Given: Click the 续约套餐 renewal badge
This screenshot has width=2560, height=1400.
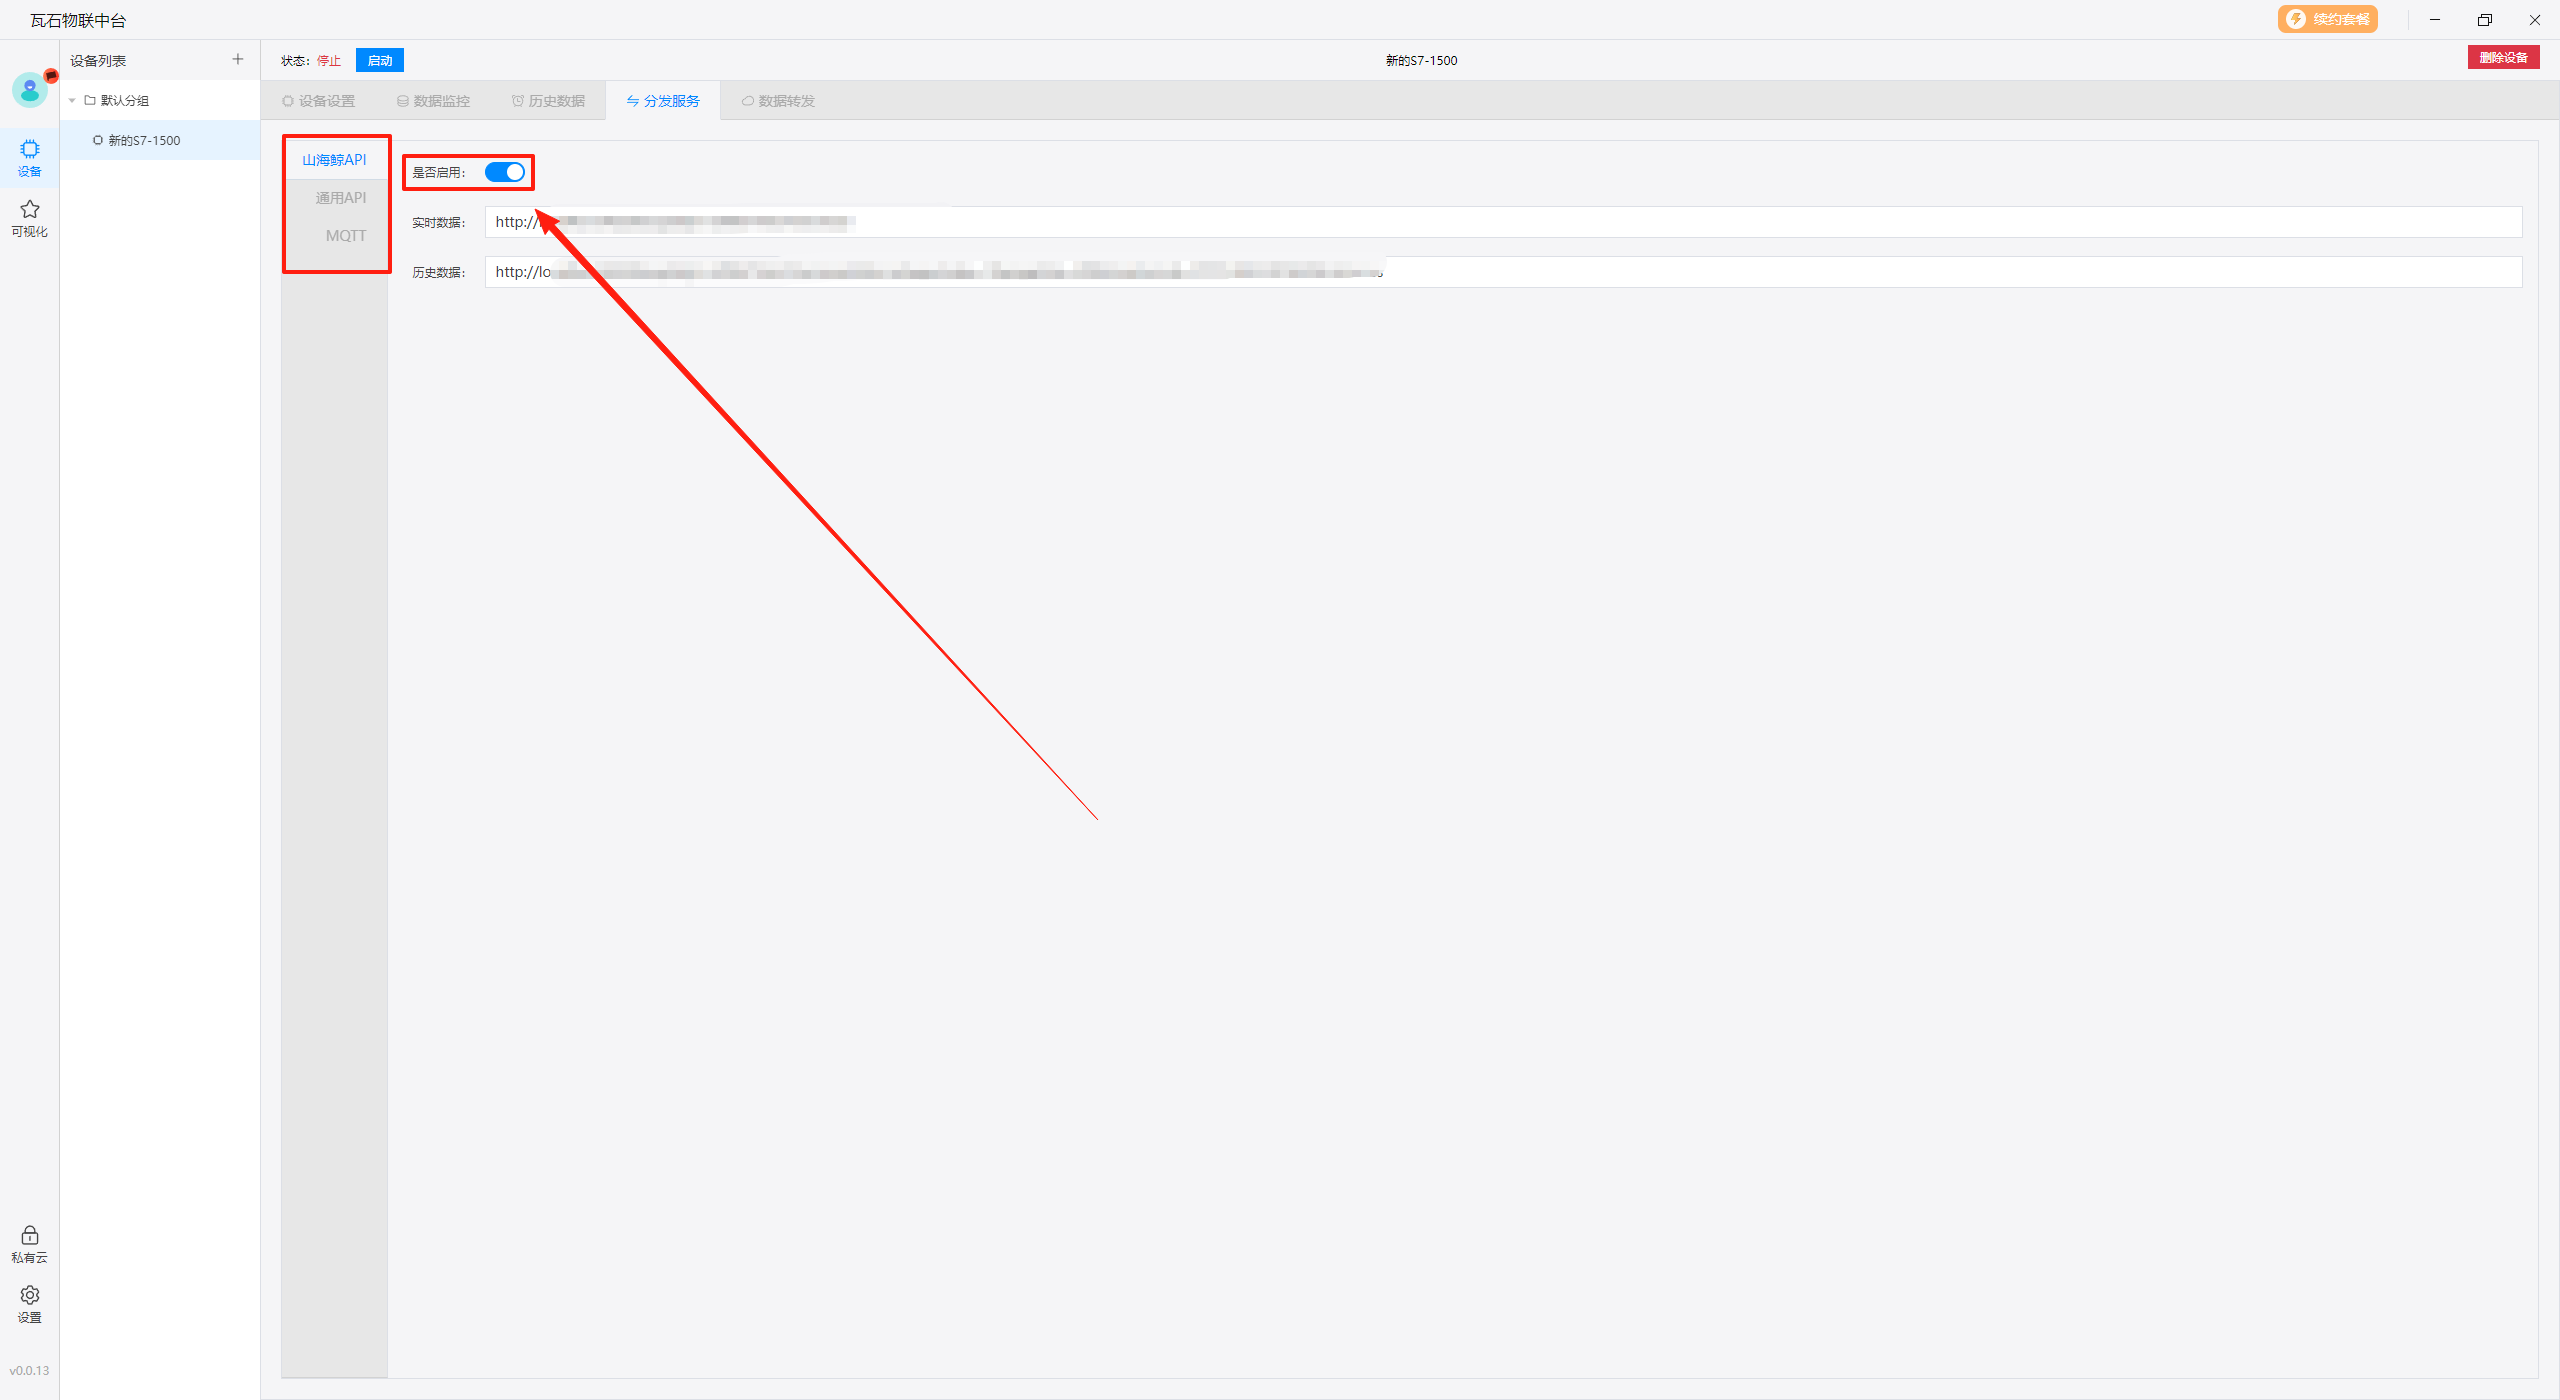Looking at the screenshot, I should 2327,19.
